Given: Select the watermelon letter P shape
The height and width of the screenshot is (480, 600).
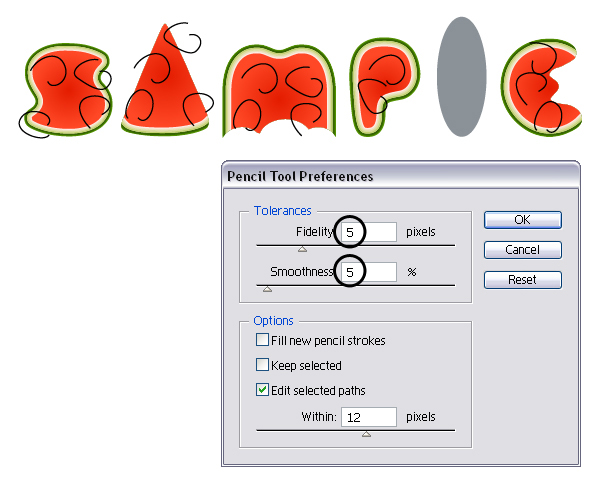Looking at the screenshot, I should (384, 86).
